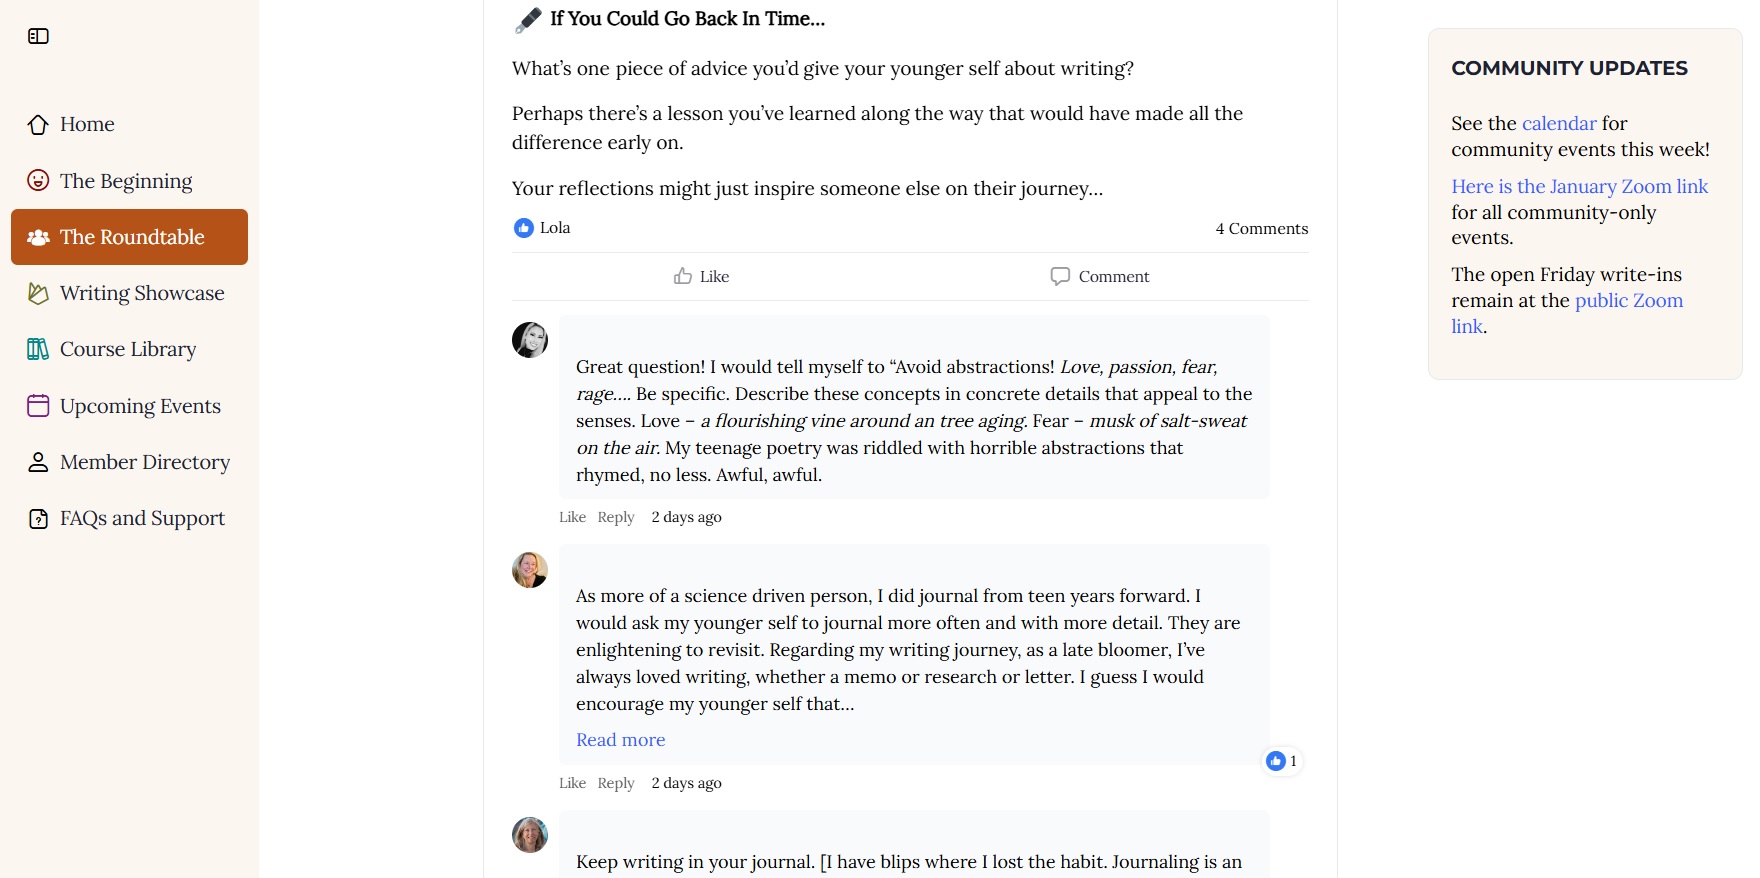The image size is (1760, 878).
Task: Click The Beginning smiley face icon
Action: tap(38, 181)
